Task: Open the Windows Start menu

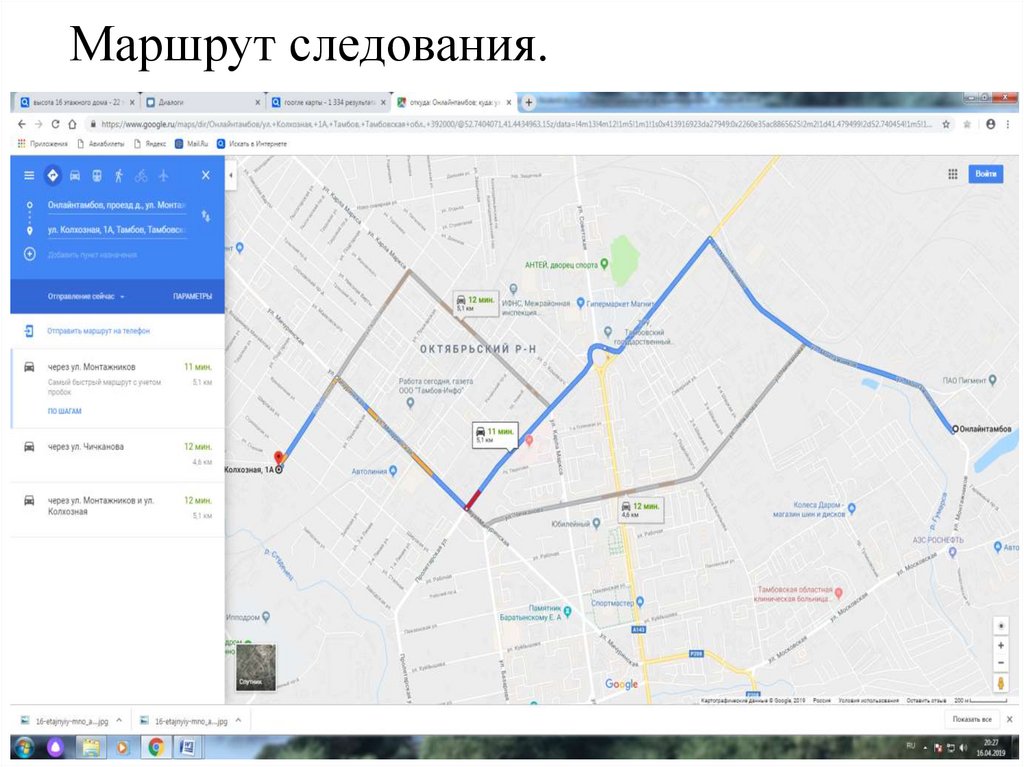Action: (24, 747)
